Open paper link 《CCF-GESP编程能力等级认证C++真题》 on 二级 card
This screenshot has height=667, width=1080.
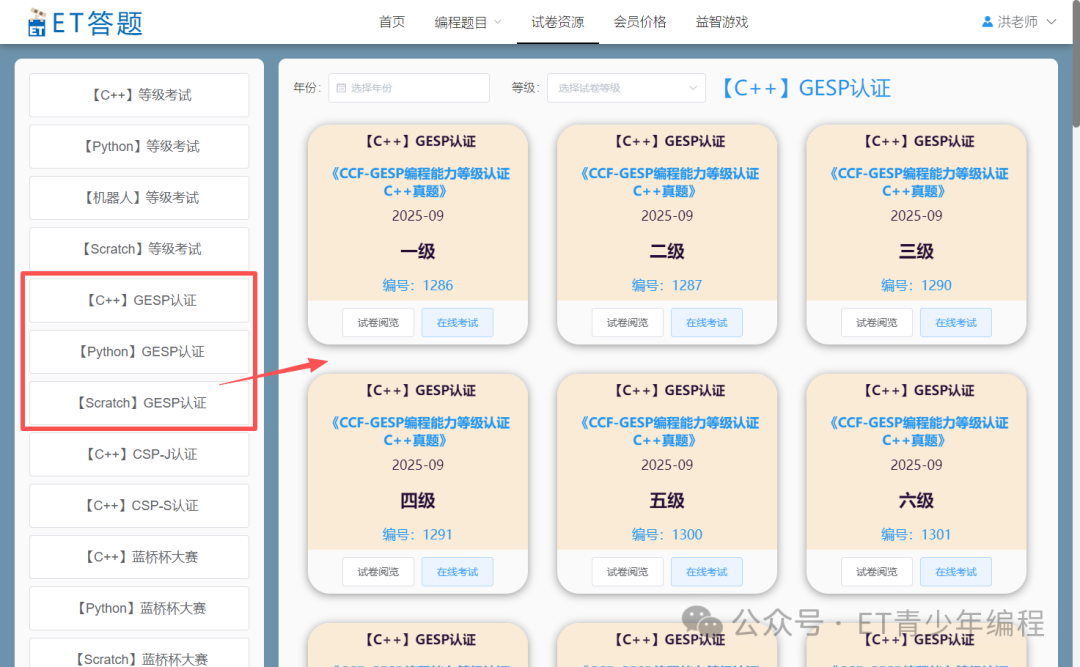(666, 182)
